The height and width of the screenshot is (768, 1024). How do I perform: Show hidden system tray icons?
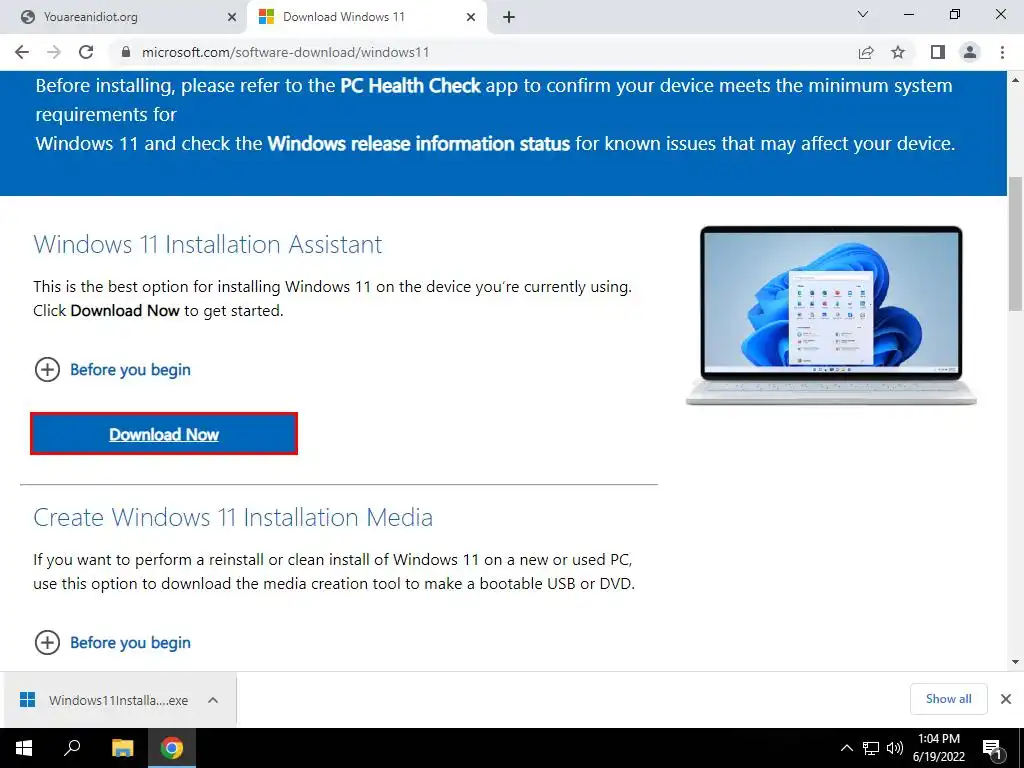pos(846,748)
